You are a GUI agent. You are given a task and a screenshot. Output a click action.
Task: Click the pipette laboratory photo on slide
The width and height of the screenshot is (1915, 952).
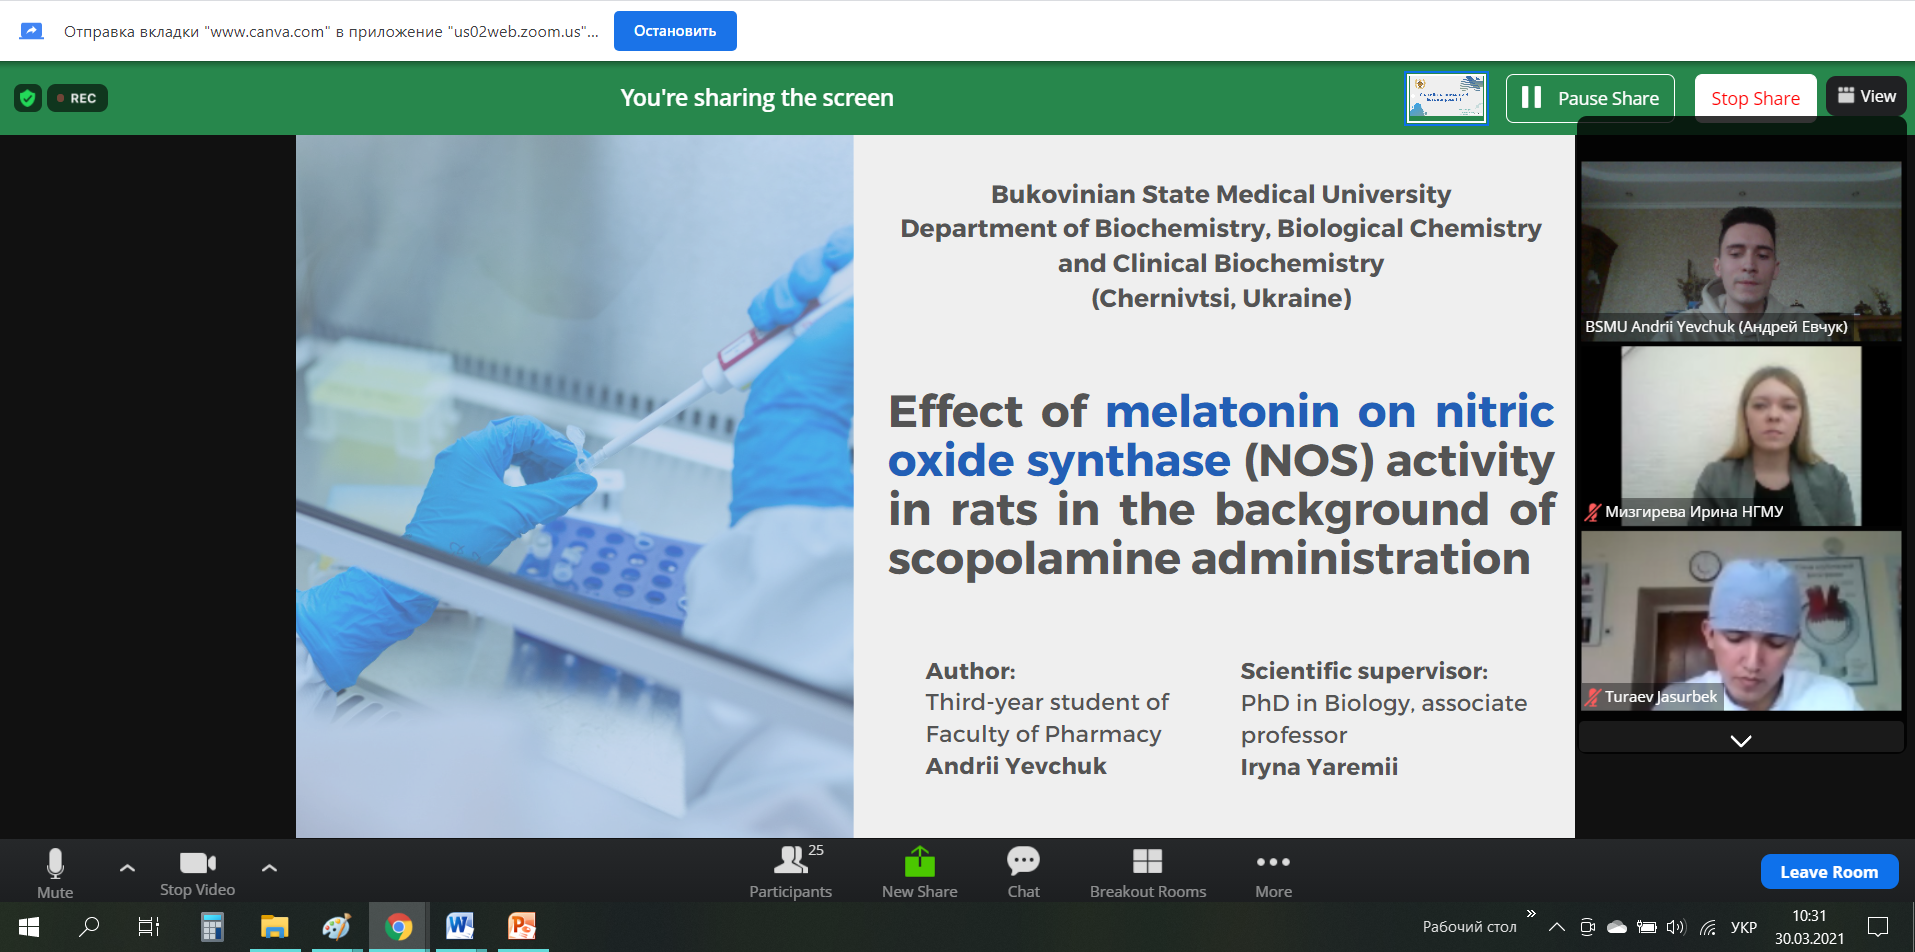575,486
